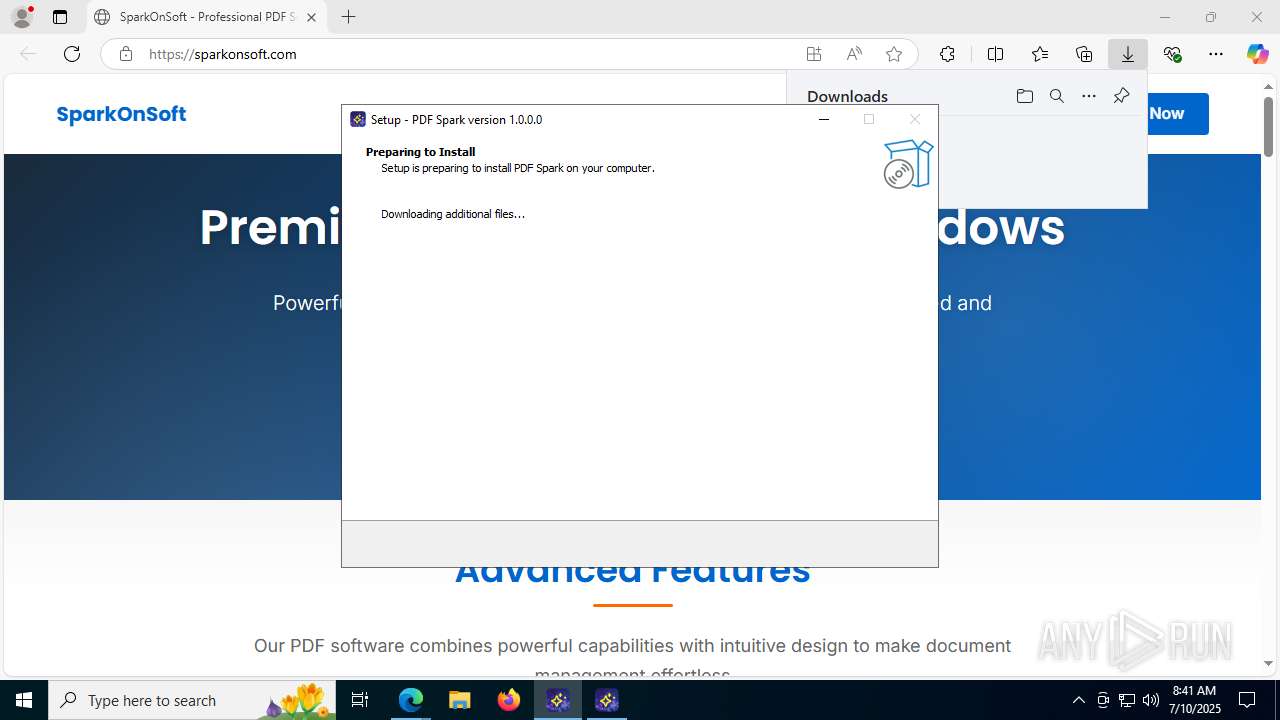Open the app available install icon
This screenshot has width=1280, height=720.
coord(814,54)
